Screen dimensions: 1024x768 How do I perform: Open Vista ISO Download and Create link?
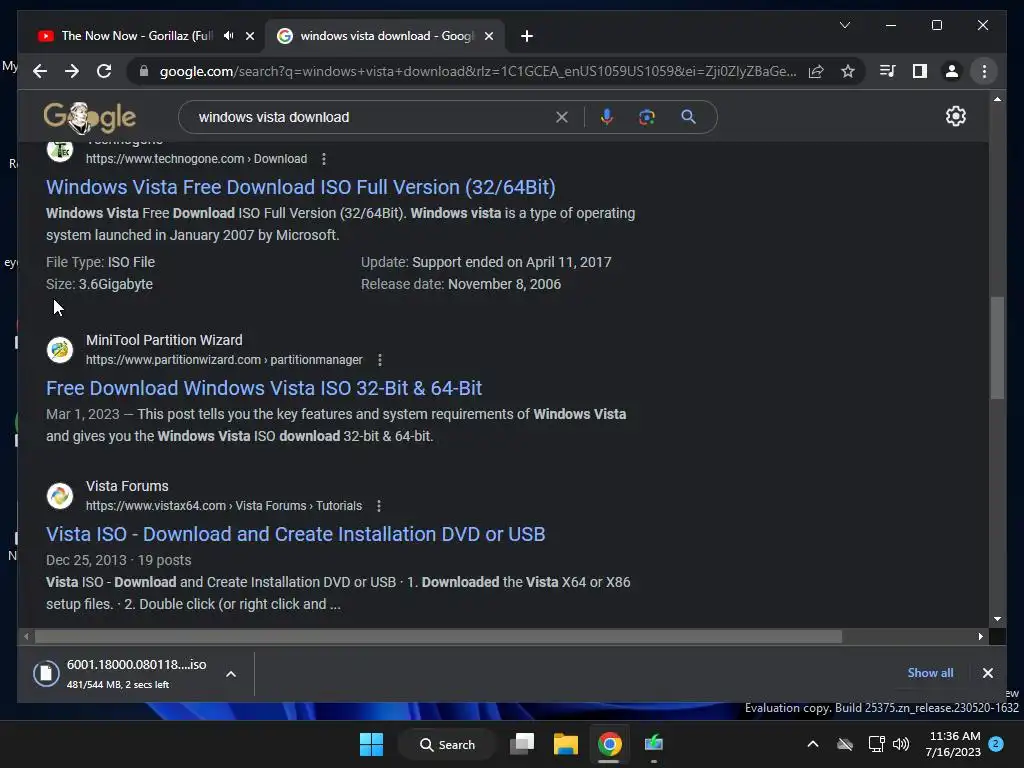[x=295, y=534]
